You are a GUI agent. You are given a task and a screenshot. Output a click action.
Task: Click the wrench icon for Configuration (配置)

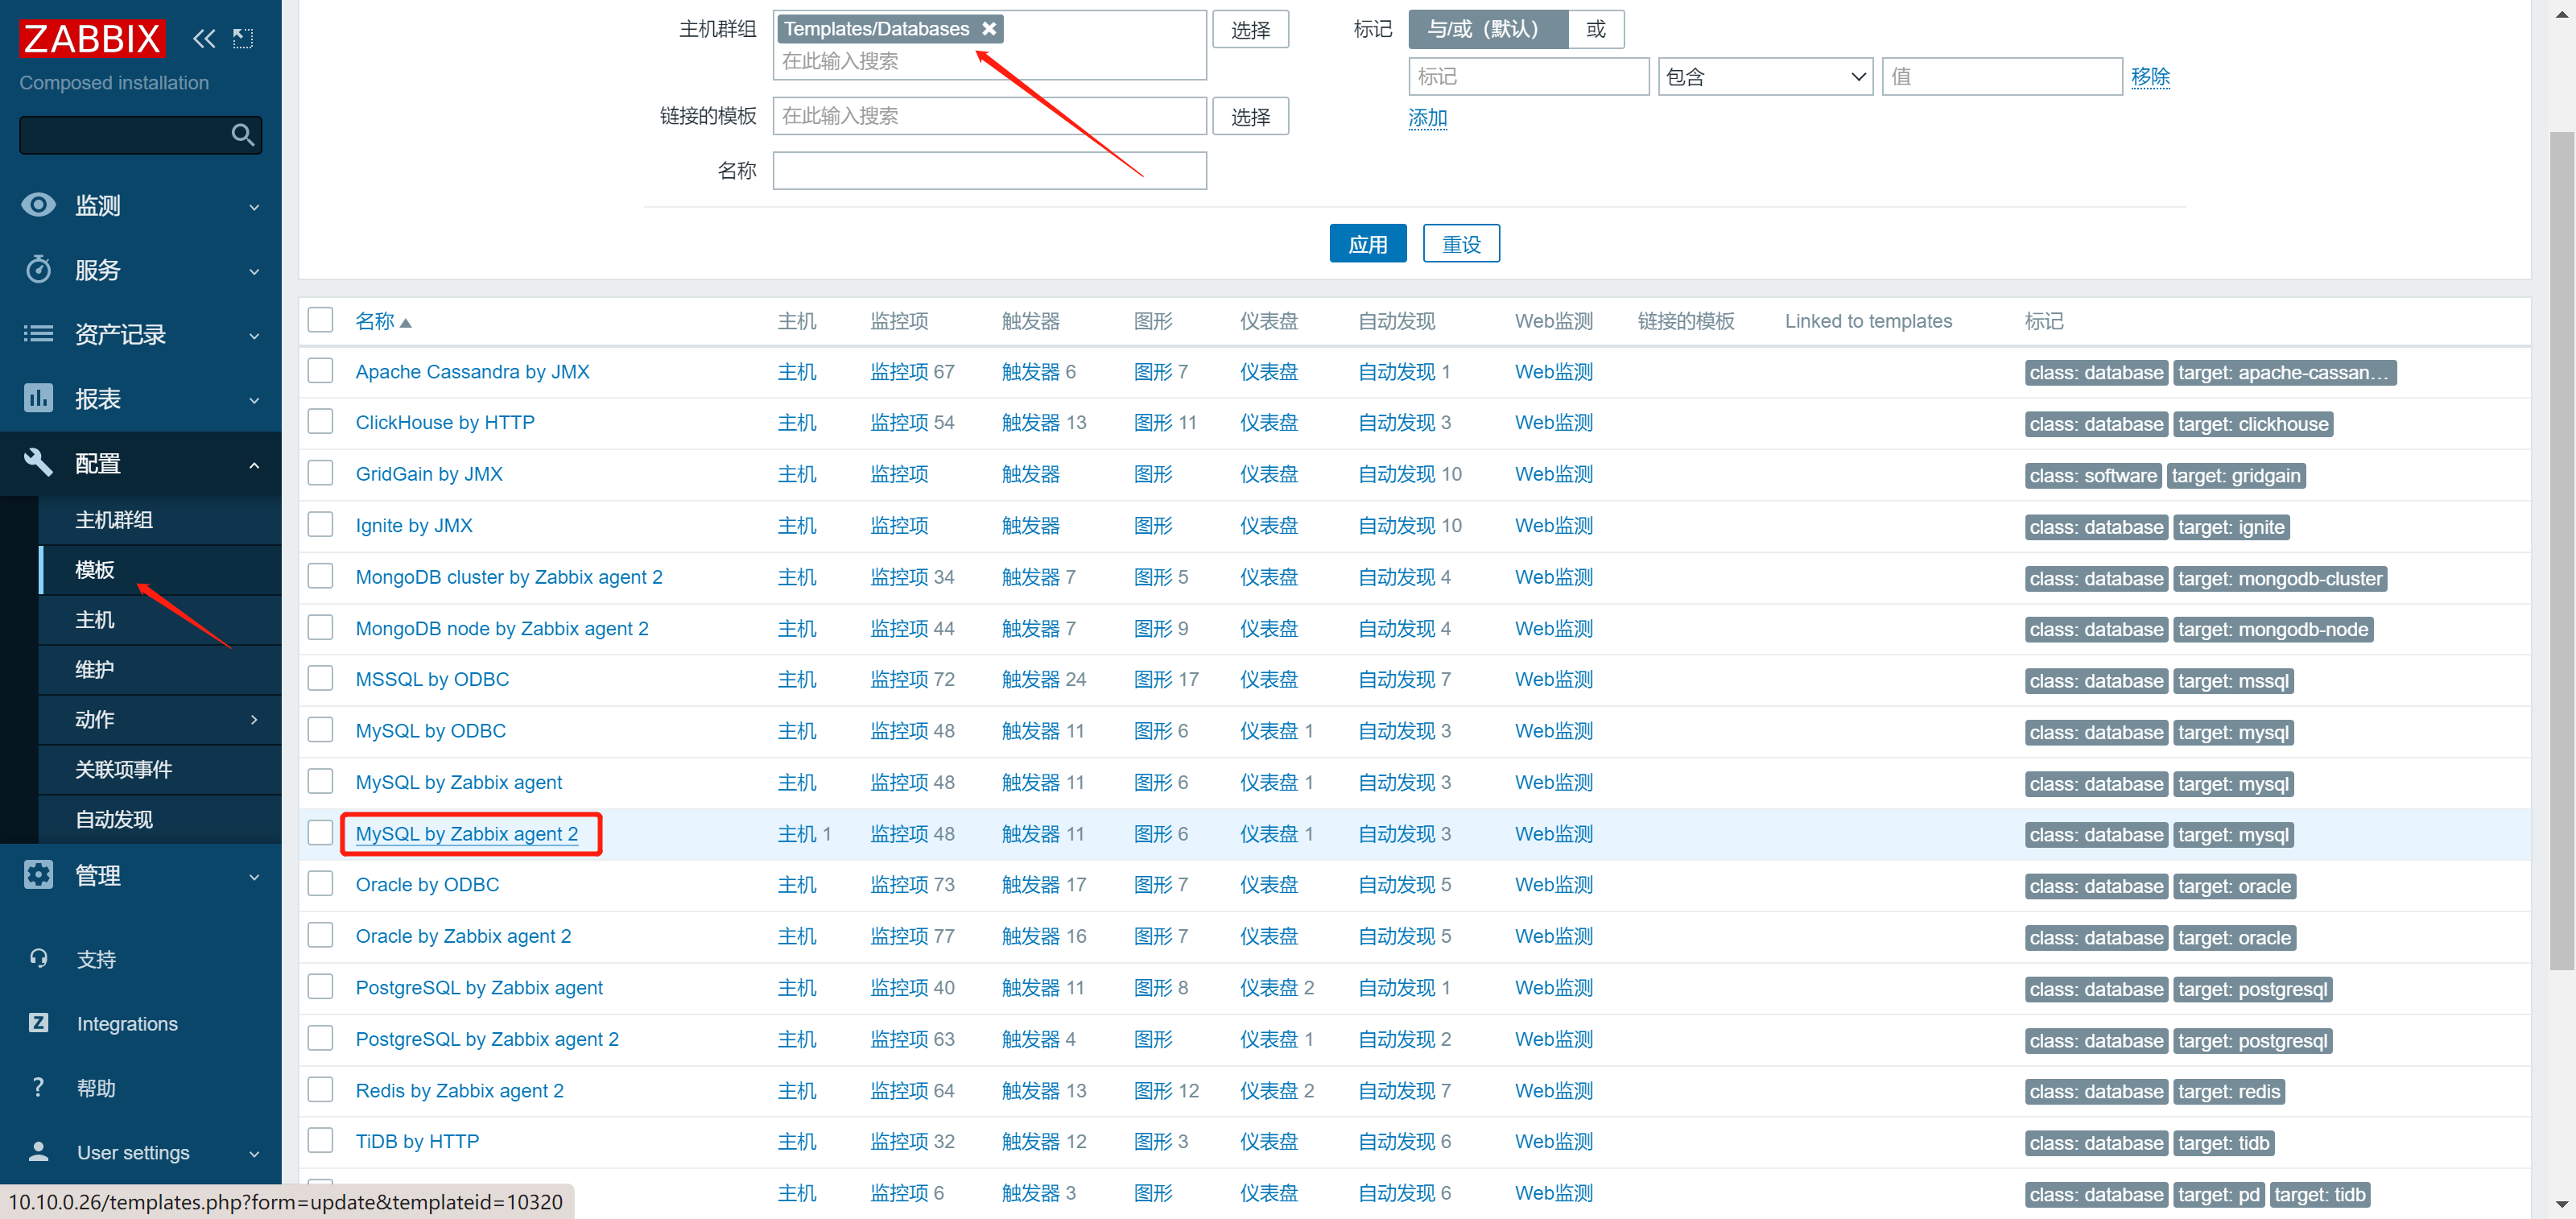pos(38,462)
